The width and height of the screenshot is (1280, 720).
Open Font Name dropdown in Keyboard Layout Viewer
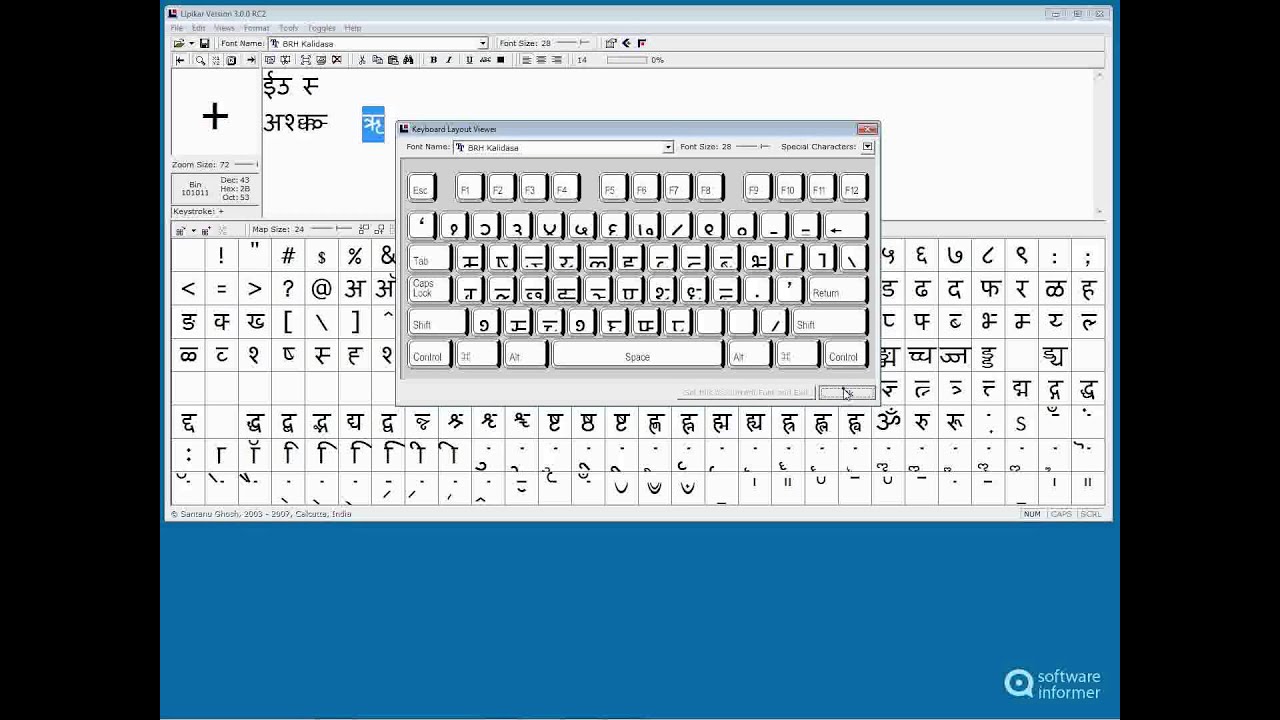(x=668, y=148)
